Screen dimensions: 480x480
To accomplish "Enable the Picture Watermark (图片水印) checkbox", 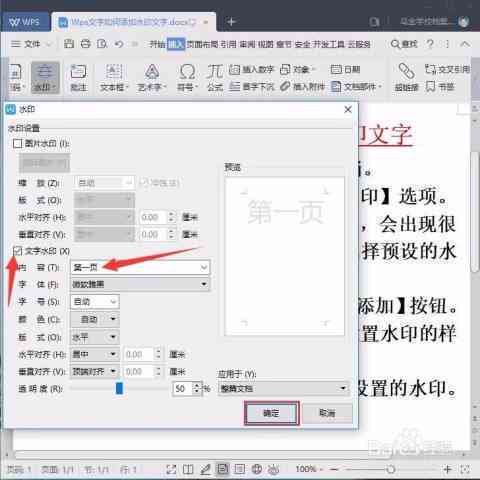I will (17, 144).
